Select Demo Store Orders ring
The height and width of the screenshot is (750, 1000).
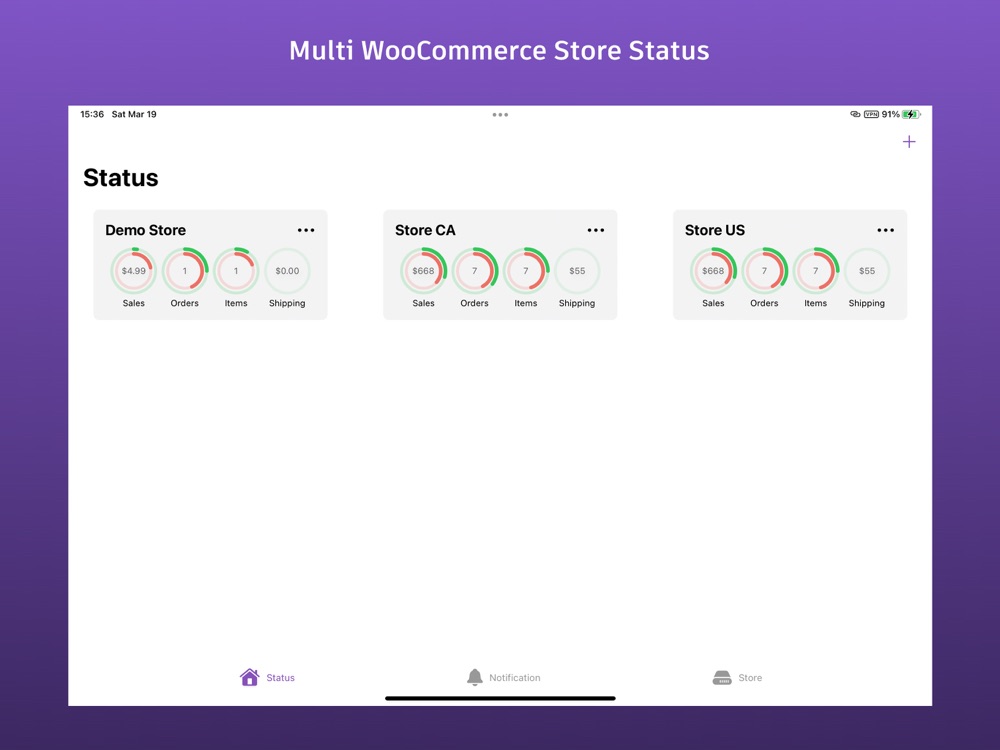(185, 270)
